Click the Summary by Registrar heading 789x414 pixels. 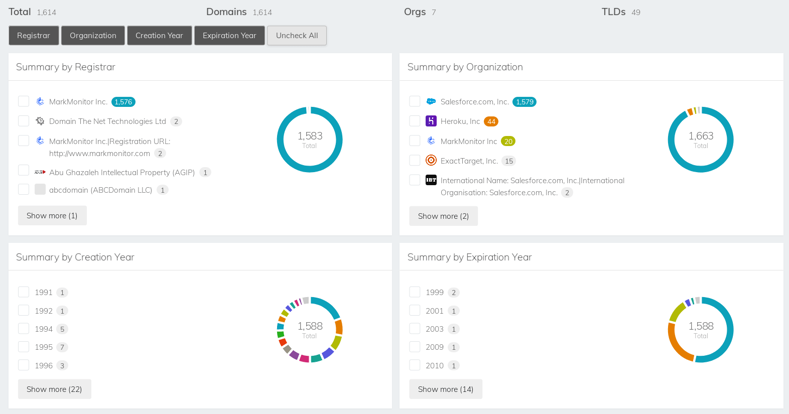[x=66, y=67]
